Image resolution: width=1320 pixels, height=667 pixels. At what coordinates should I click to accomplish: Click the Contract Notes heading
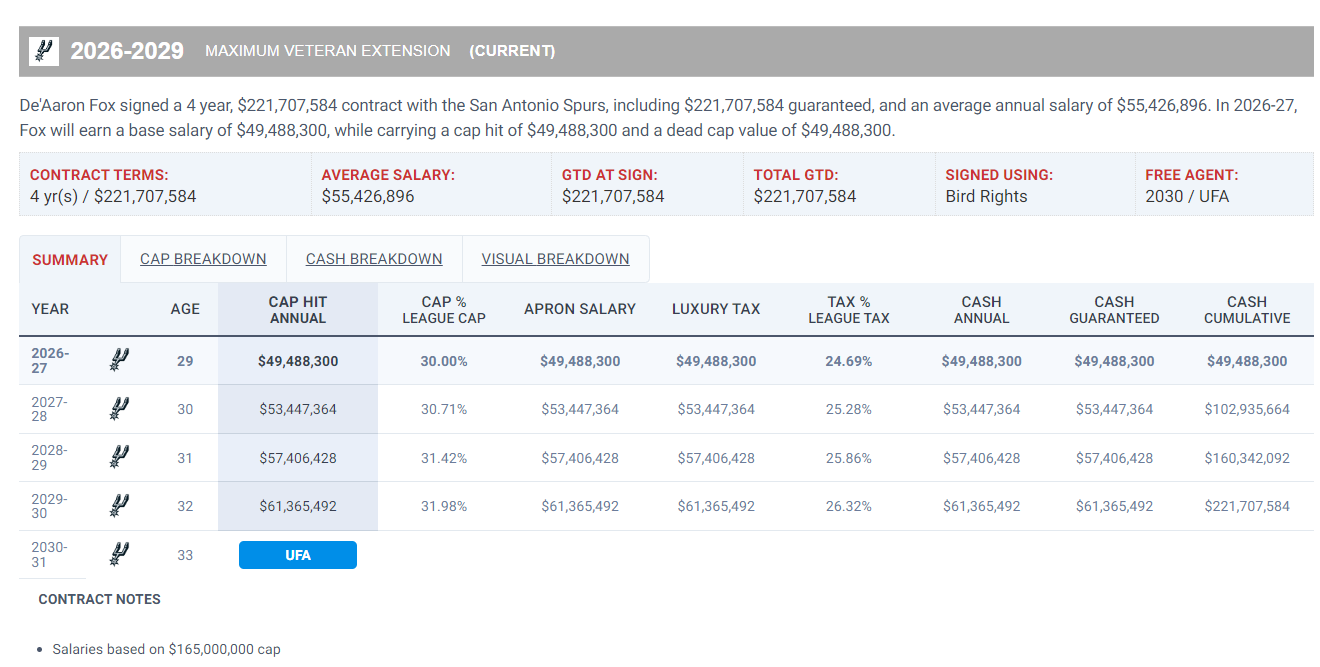coord(99,599)
